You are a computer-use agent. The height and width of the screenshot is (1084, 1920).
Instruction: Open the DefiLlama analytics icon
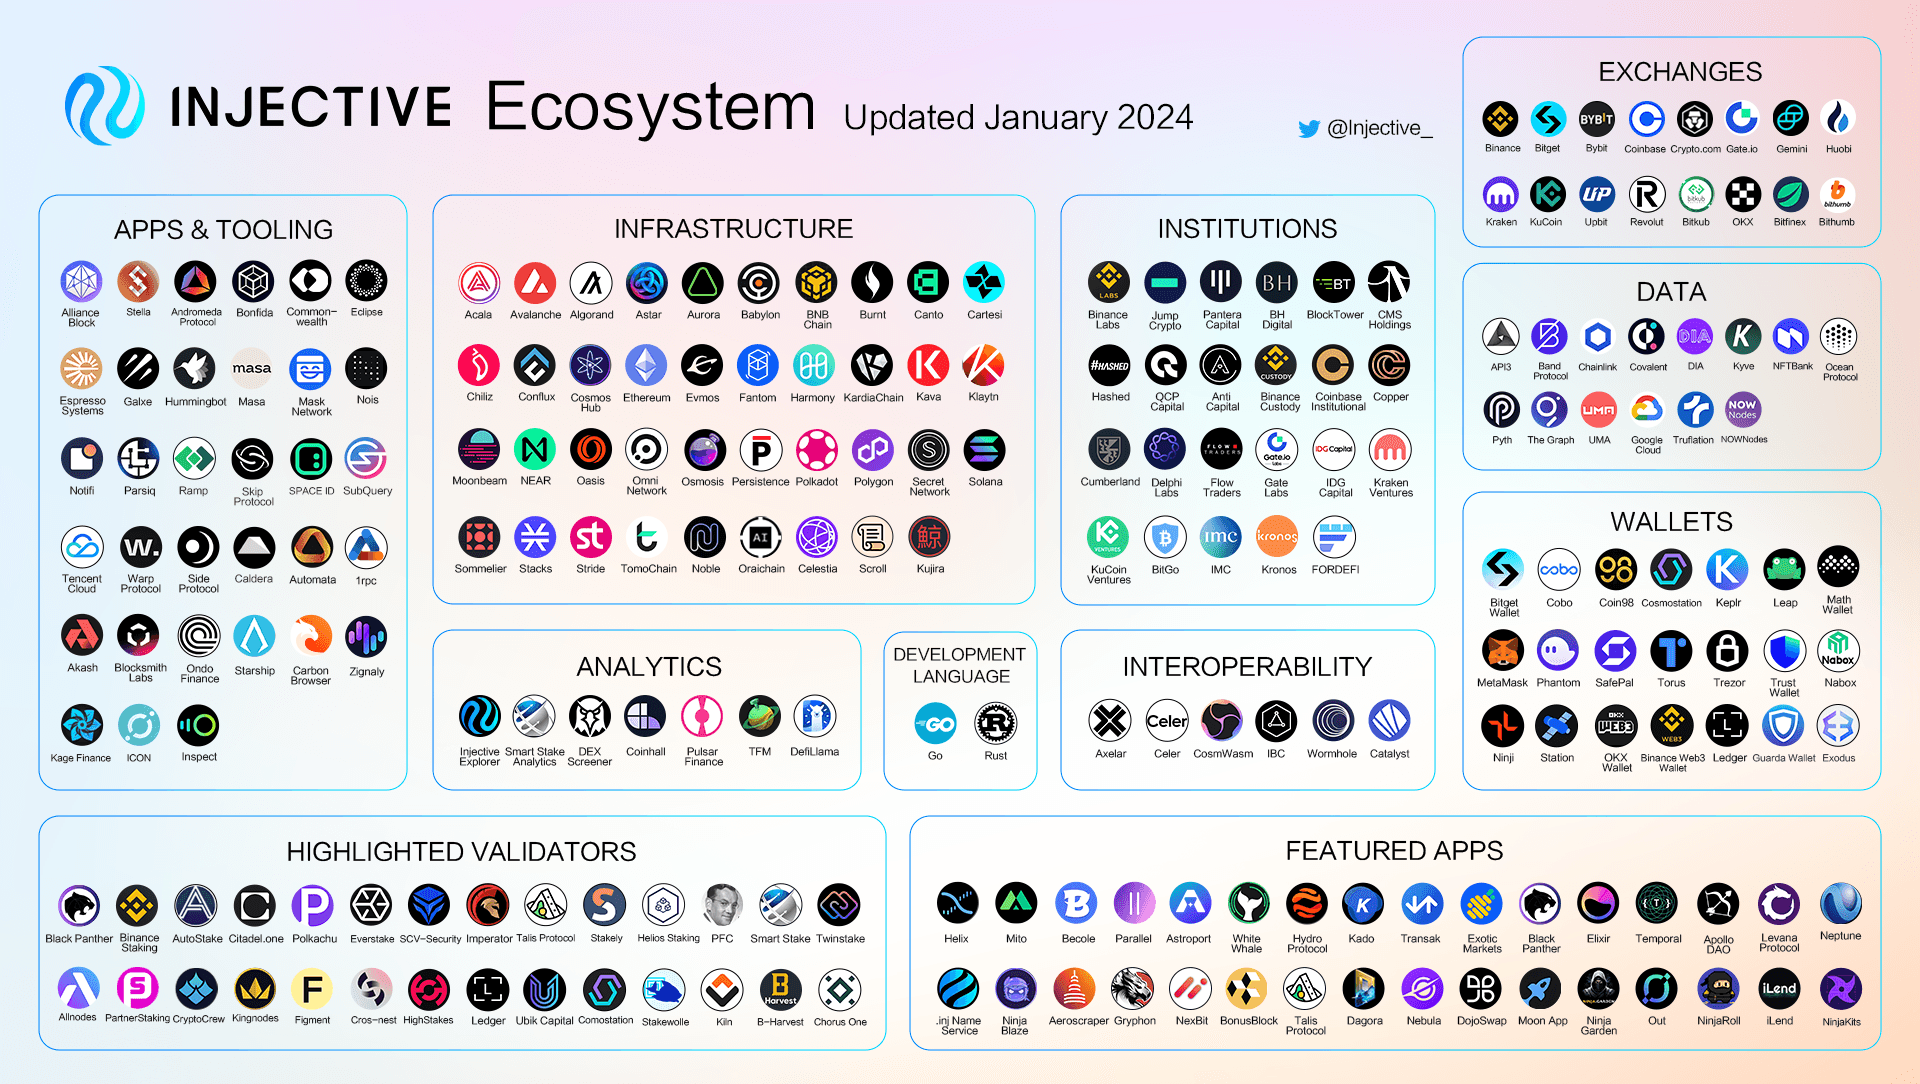(814, 717)
